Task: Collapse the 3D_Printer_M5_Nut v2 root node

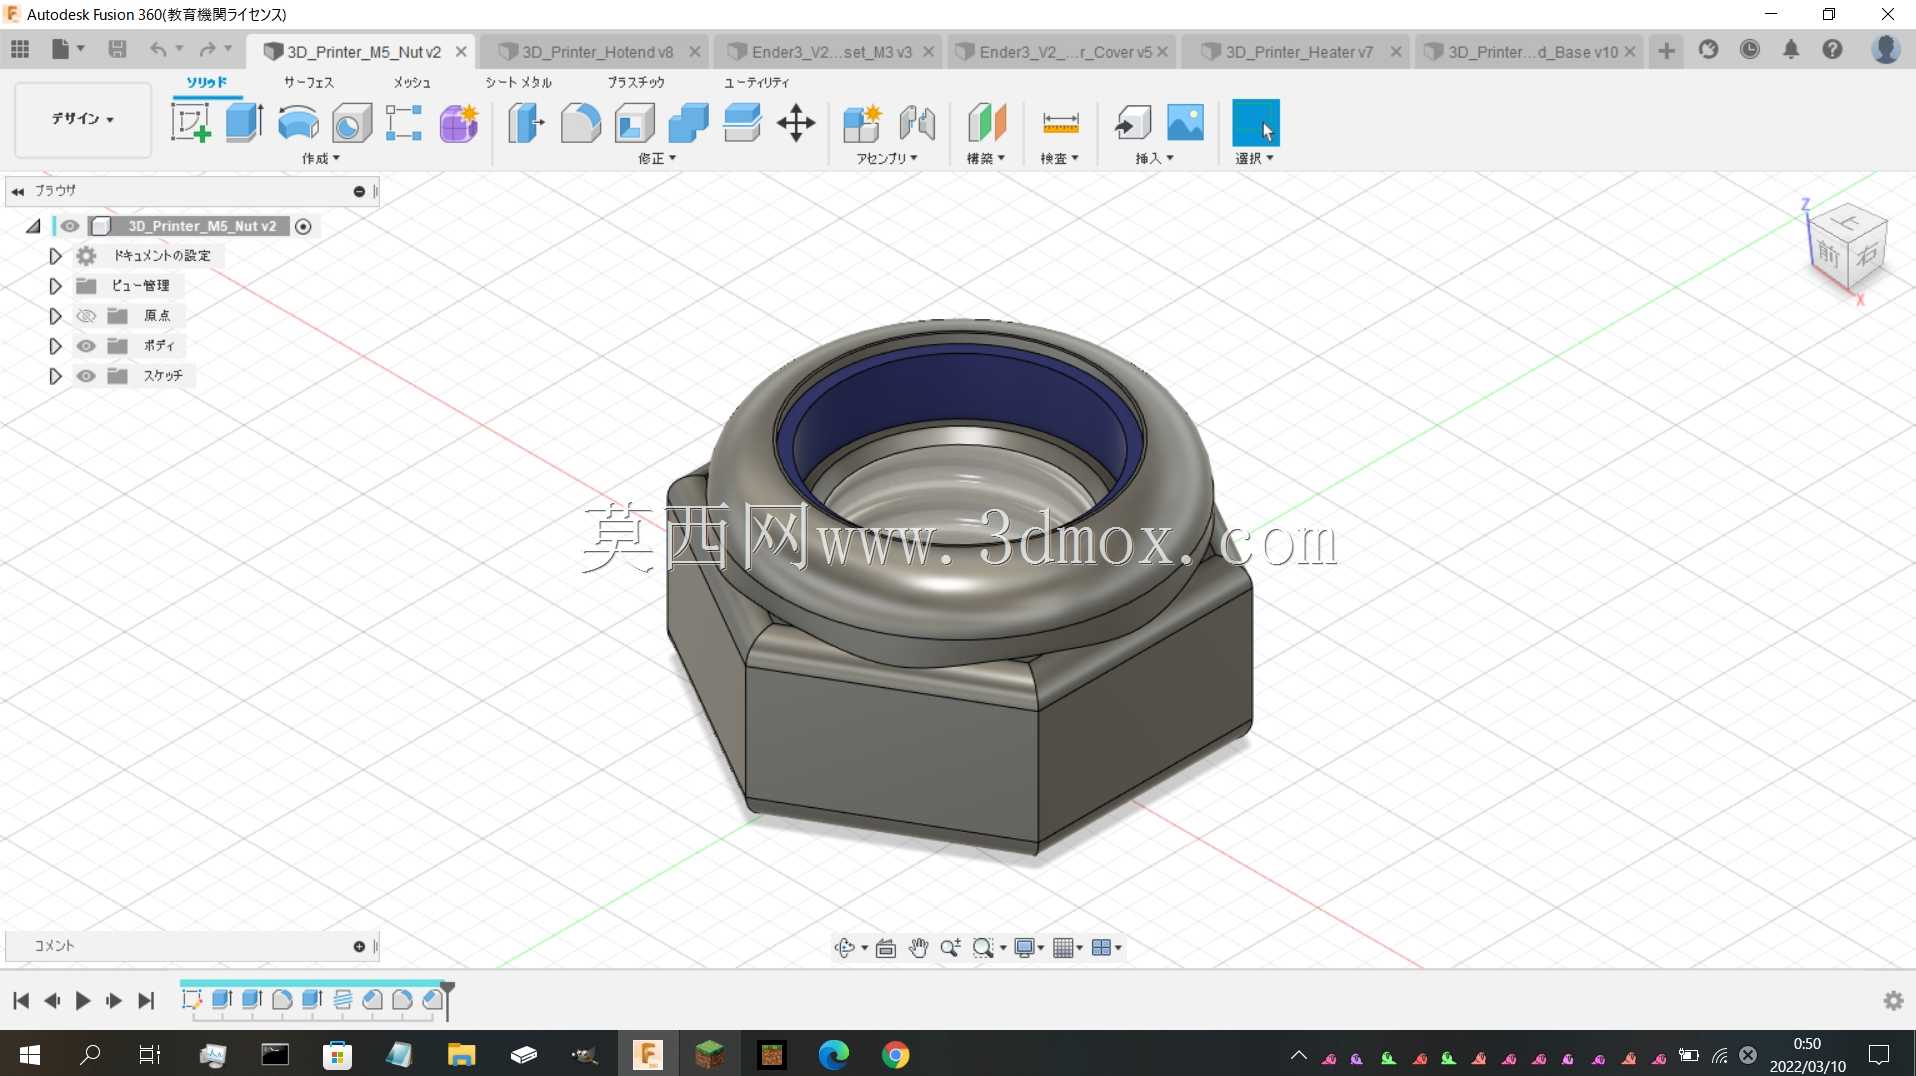Action: (33, 226)
